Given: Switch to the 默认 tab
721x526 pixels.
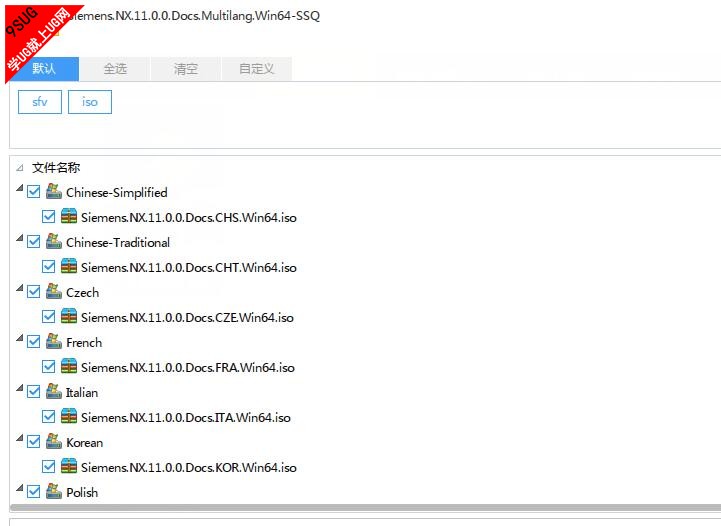Looking at the screenshot, I should [44, 69].
